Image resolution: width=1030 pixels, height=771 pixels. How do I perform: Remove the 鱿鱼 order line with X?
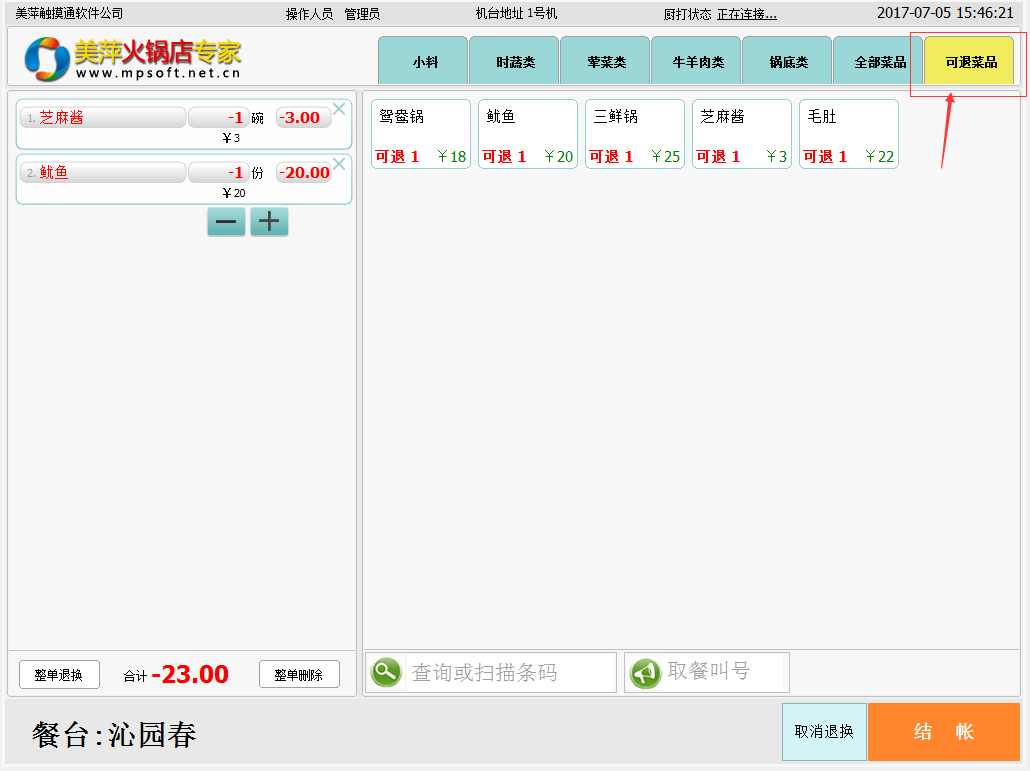[339, 164]
